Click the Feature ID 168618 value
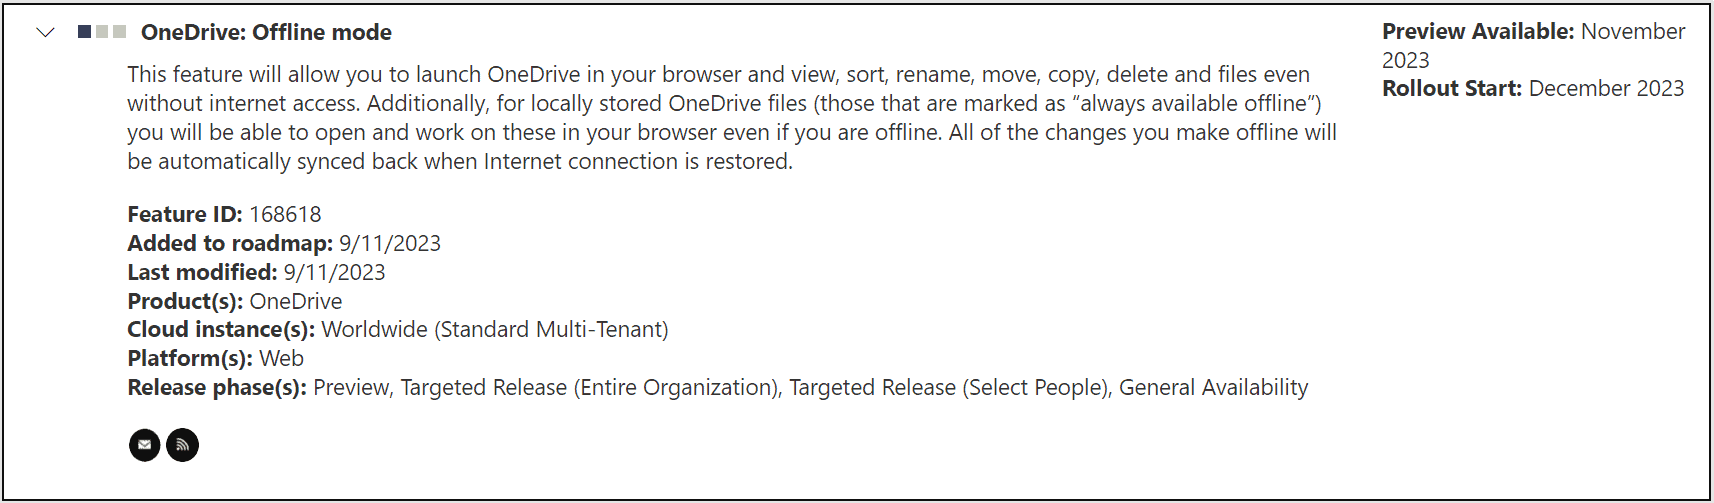The height and width of the screenshot is (503, 1714). tap(285, 214)
